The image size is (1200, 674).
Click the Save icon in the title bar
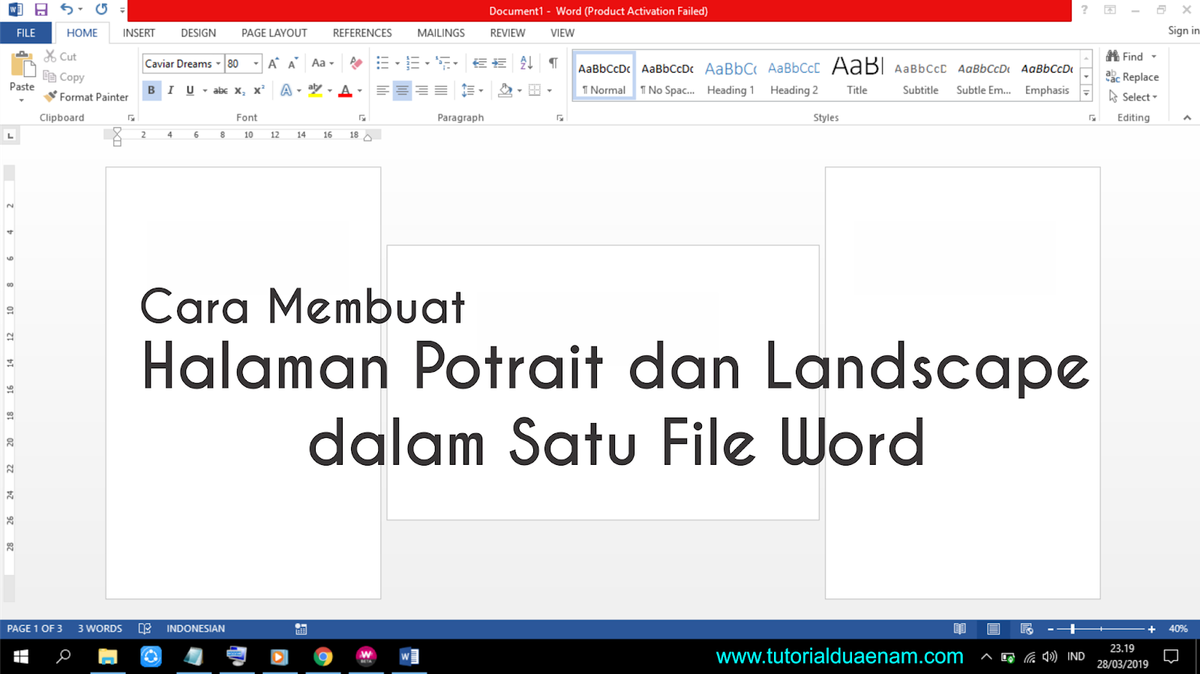pos(41,10)
